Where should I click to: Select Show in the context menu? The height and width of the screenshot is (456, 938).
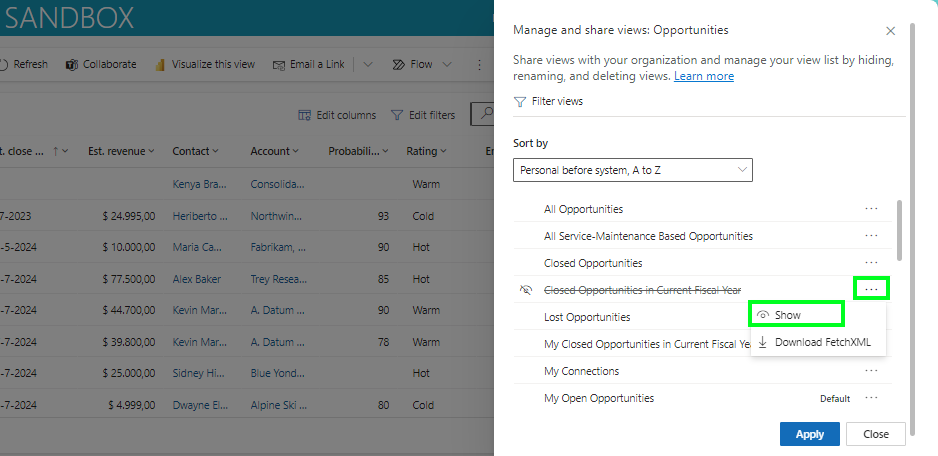pos(787,315)
